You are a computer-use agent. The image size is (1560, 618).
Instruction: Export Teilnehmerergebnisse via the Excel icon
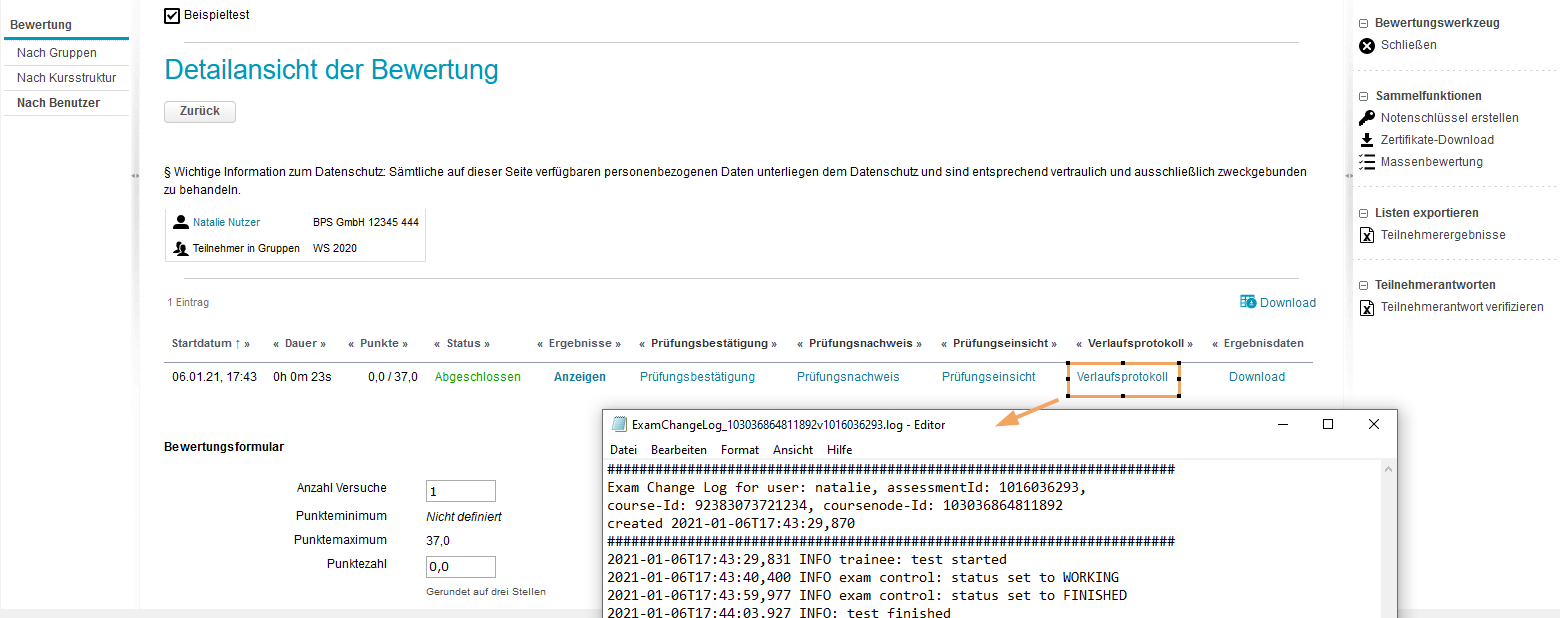click(1367, 234)
